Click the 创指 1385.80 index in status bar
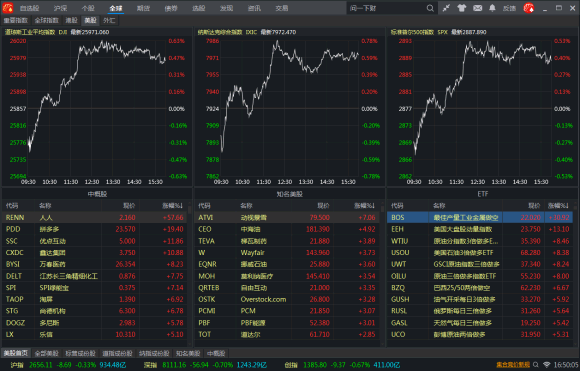The height and width of the screenshot is (371, 580). pyautogui.click(x=342, y=365)
